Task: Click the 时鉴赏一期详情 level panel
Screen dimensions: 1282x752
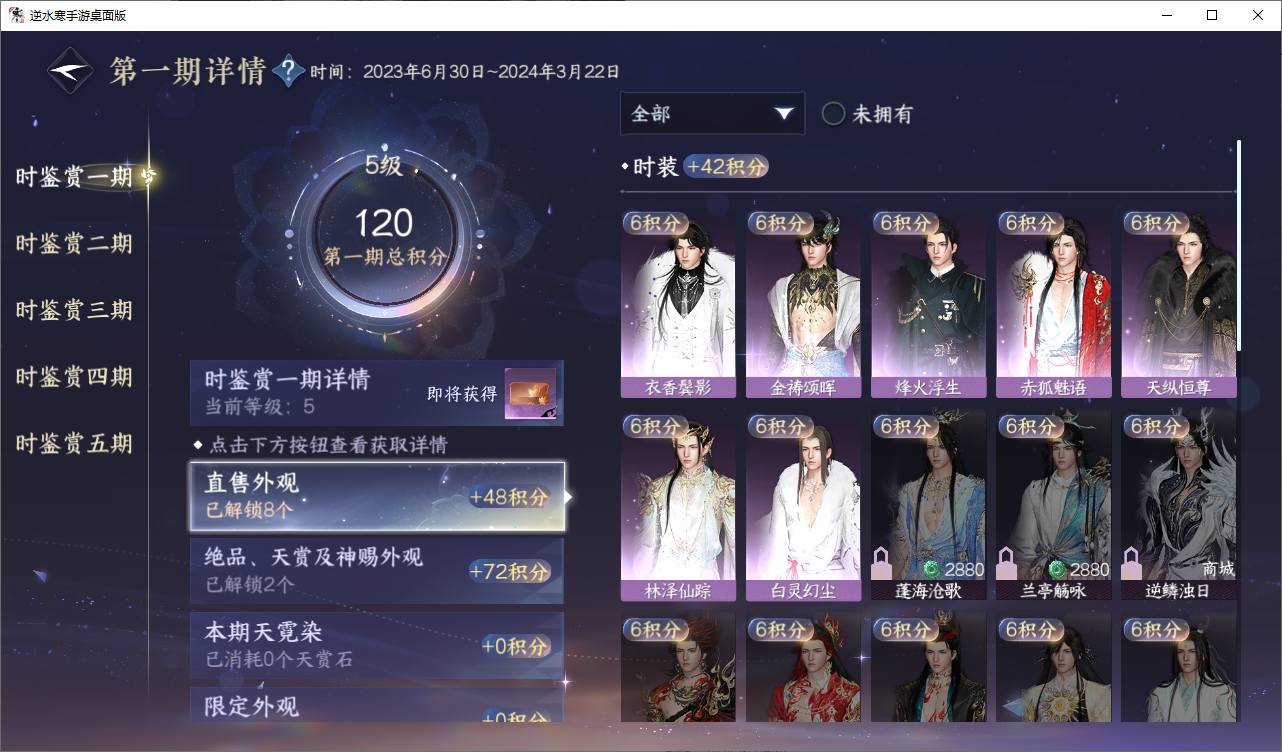Action: [377, 393]
